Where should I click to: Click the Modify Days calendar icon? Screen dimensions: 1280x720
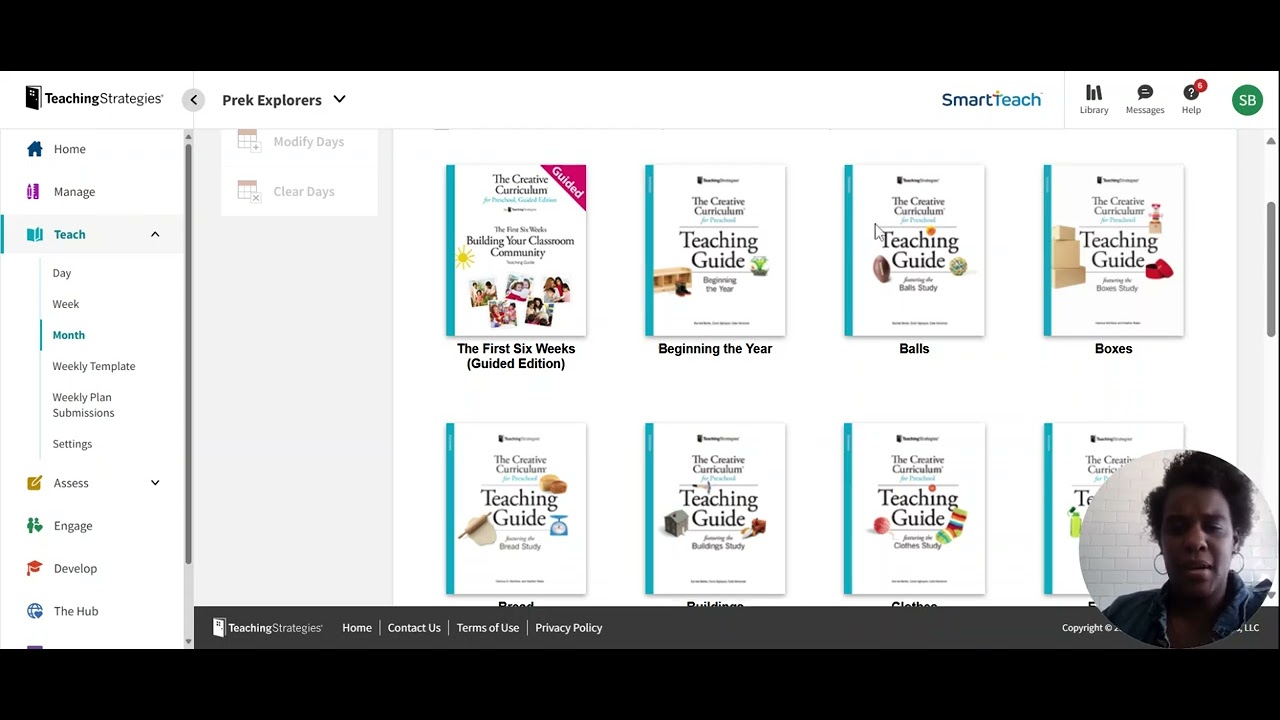(x=248, y=141)
